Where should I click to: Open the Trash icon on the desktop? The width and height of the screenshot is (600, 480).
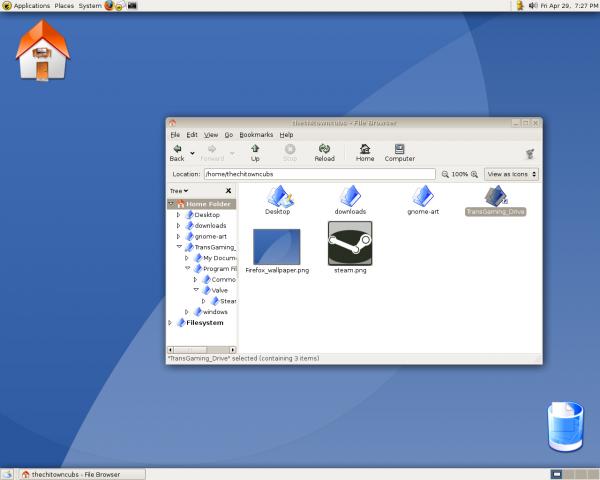(x=564, y=425)
